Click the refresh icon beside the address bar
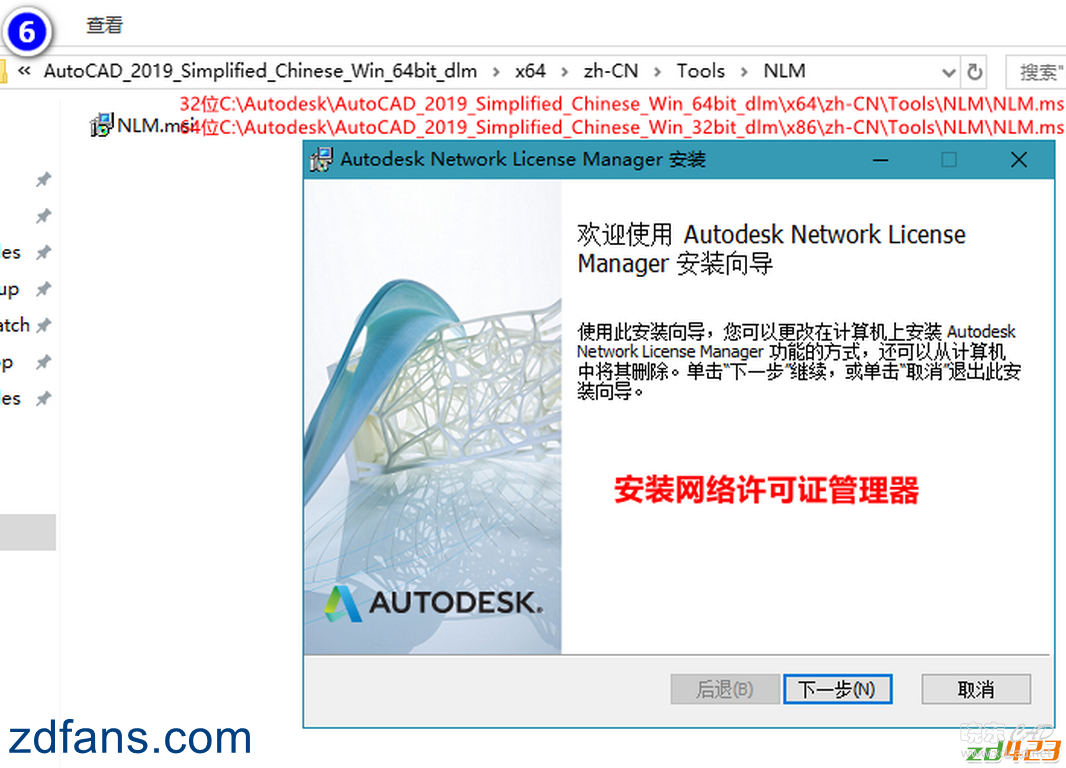1066x768 pixels. coord(975,71)
